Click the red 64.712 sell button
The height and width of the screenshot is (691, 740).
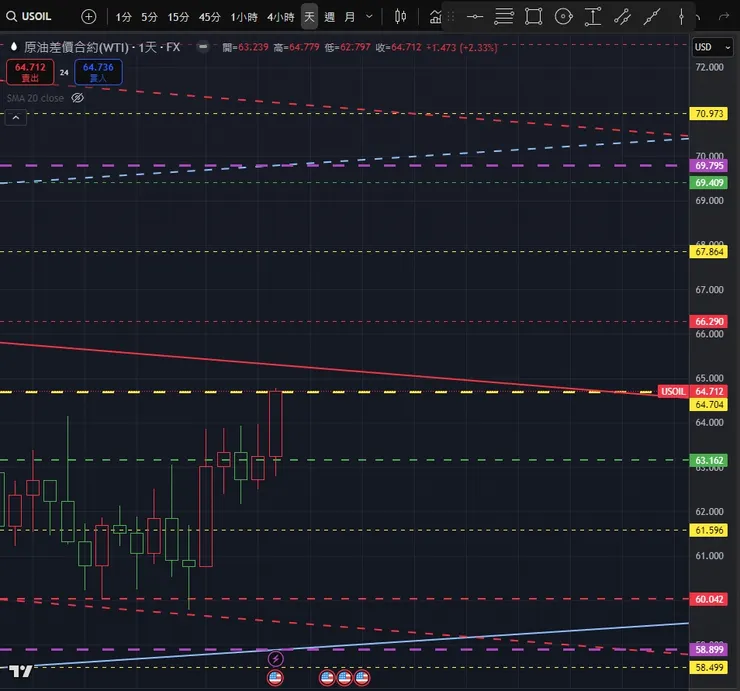(30, 72)
